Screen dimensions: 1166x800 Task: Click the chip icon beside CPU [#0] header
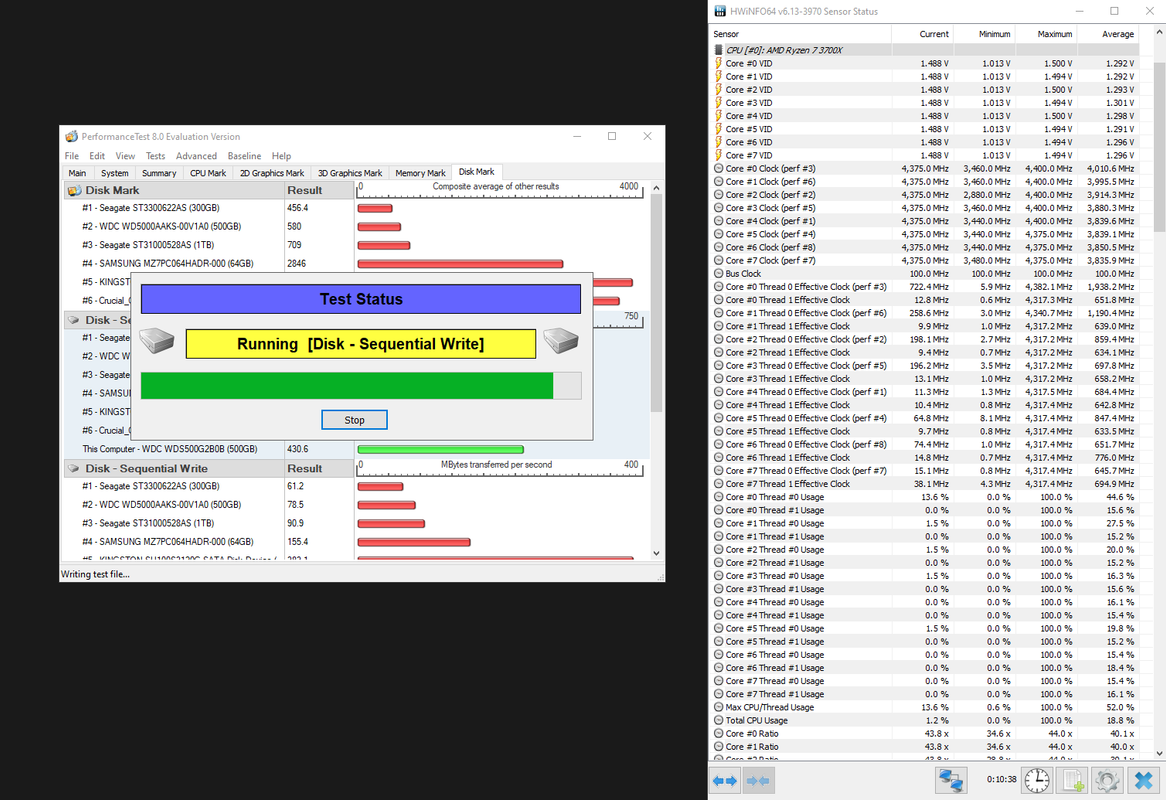[718, 50]
